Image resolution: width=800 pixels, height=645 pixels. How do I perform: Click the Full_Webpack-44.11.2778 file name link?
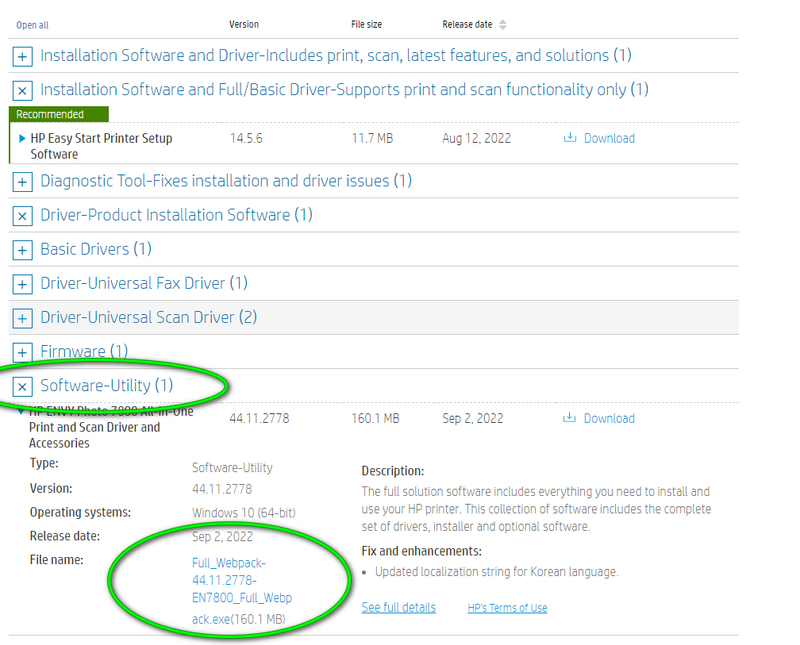(242, 590)
